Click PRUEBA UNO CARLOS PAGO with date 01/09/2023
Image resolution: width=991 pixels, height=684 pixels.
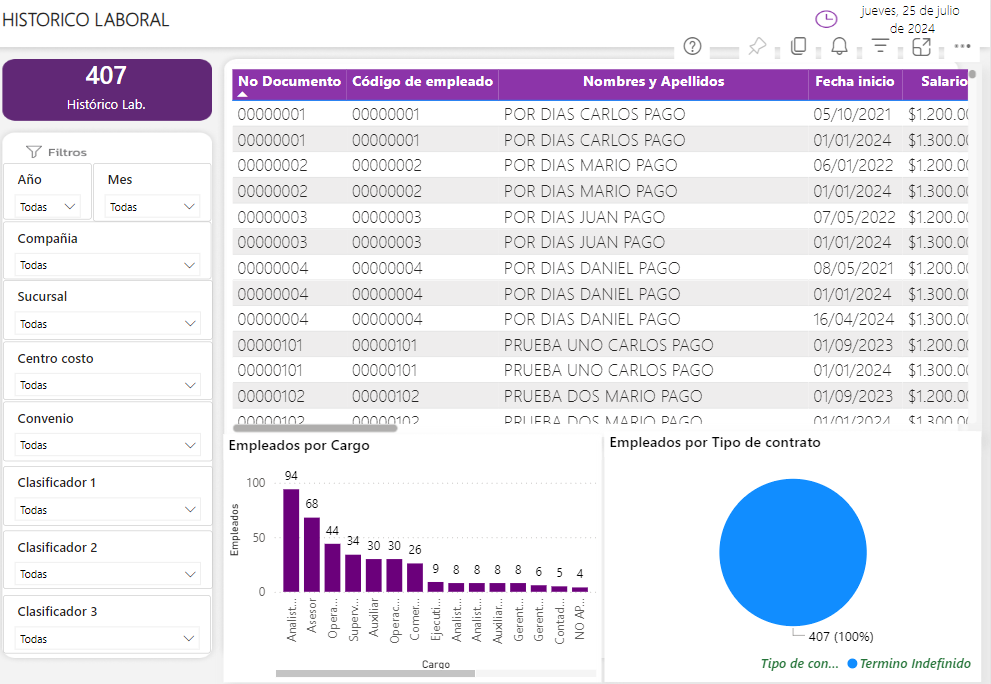pos(609,345)
